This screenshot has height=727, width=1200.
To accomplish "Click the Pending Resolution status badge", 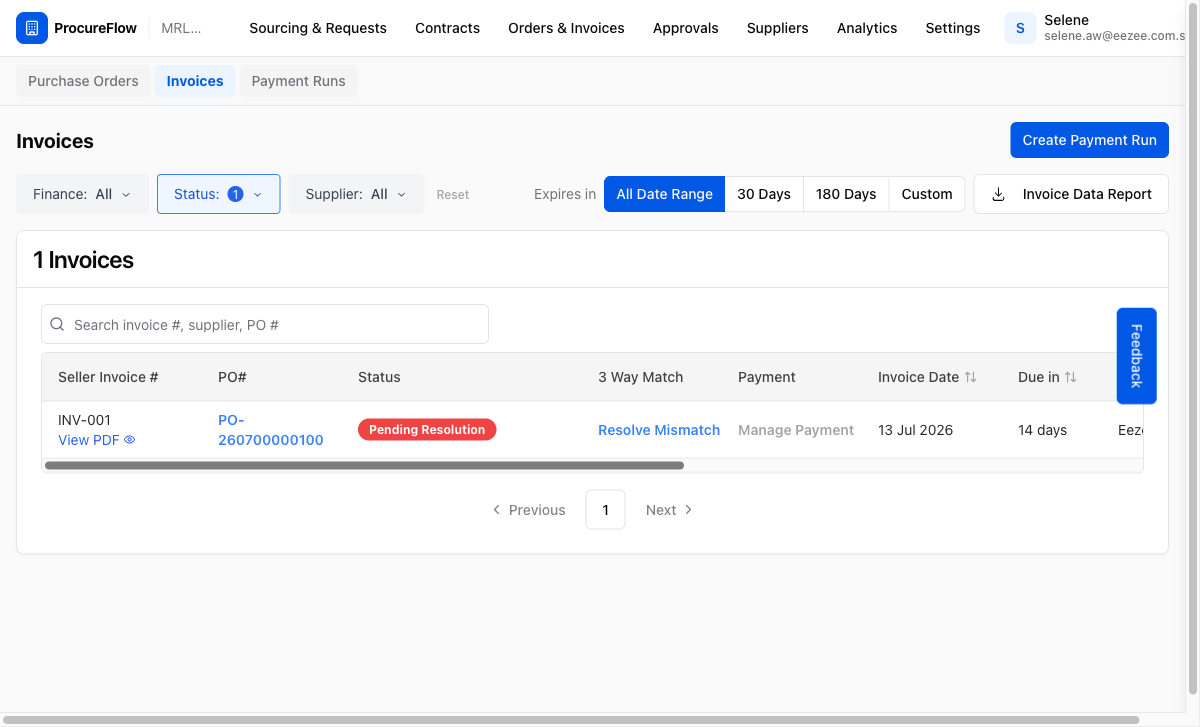I will click(x=427, y=430).
